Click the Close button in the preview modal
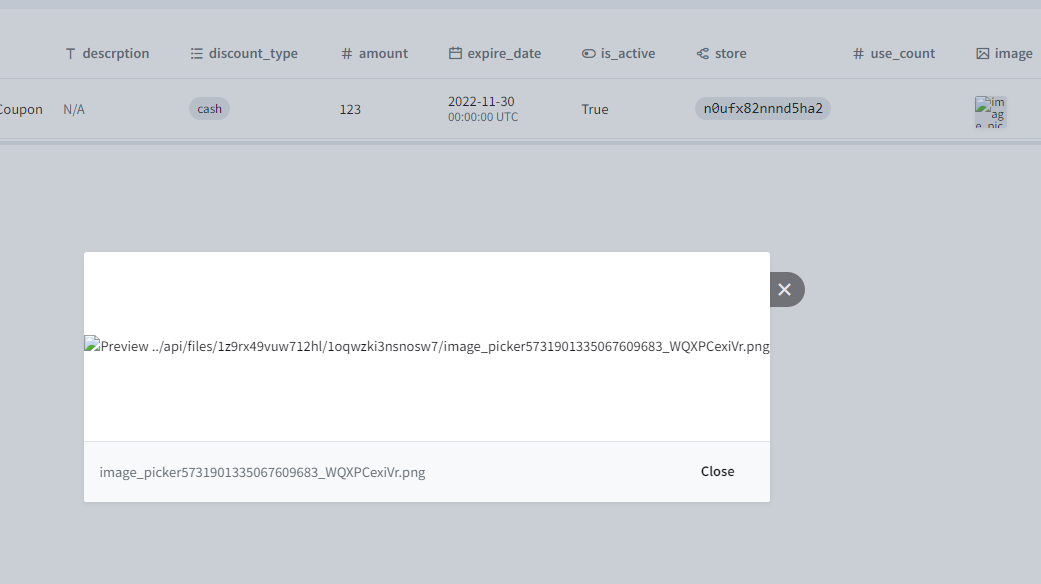Screen dimensions: 1041x584 pyautogui.click(x=717, y=471)
